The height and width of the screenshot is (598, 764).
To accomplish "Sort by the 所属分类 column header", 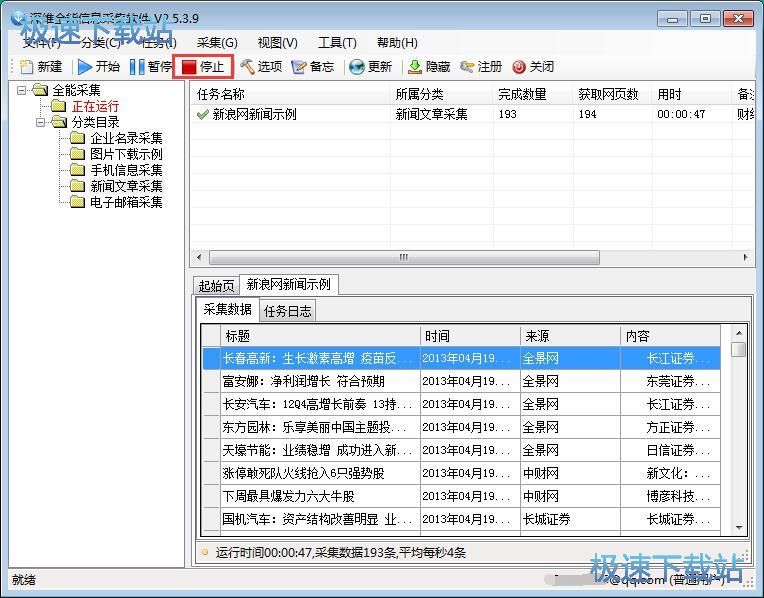I will (441, 94).
